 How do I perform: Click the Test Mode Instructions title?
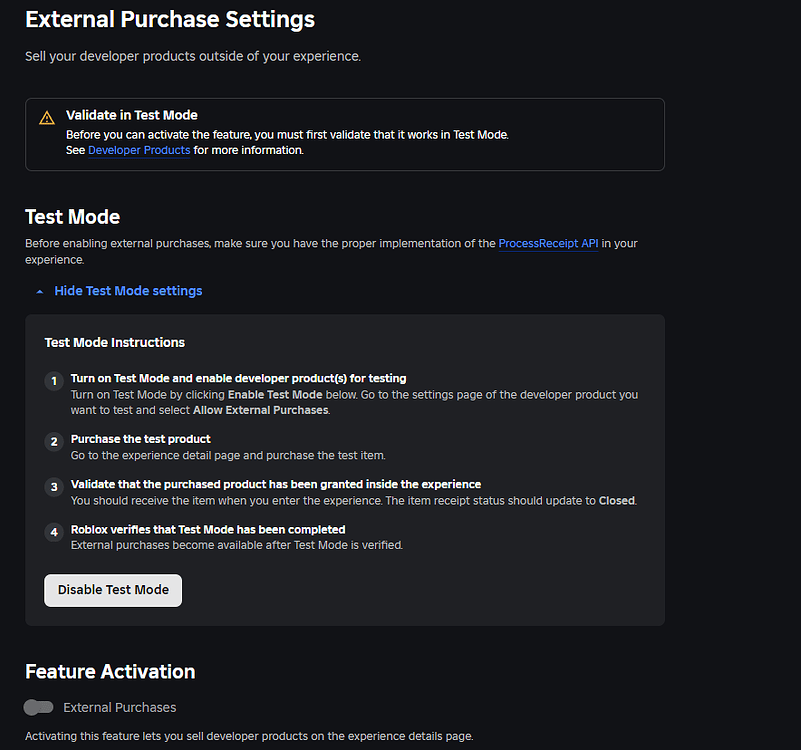(114, 342)
